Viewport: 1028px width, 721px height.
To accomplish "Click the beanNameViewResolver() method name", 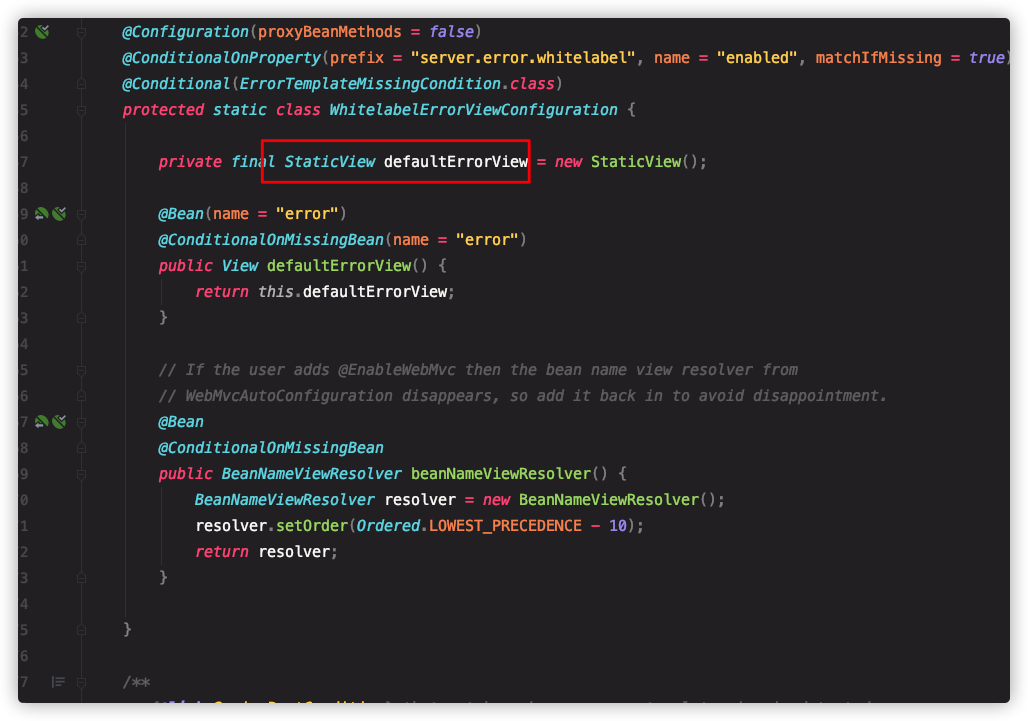I will pos(501,473).
